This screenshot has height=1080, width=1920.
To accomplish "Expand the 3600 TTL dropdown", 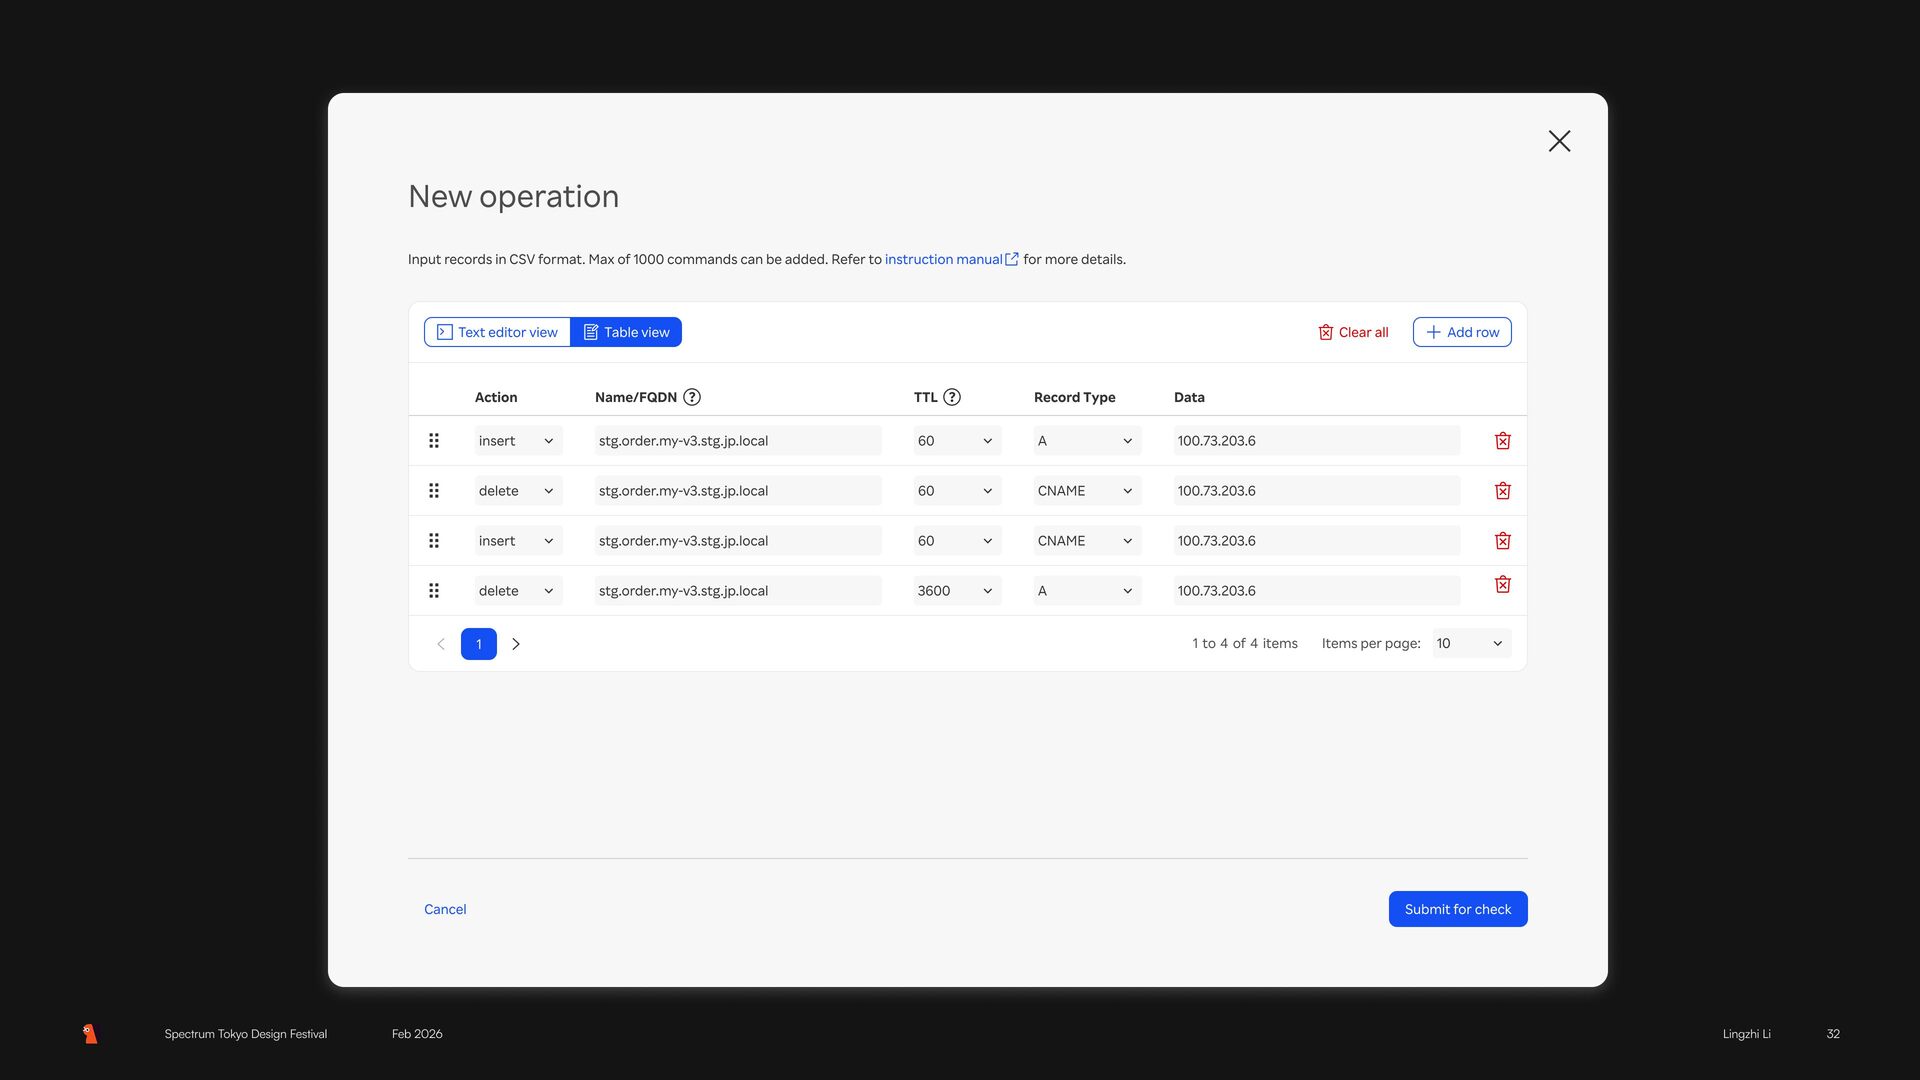I will (x=956, y=591).
